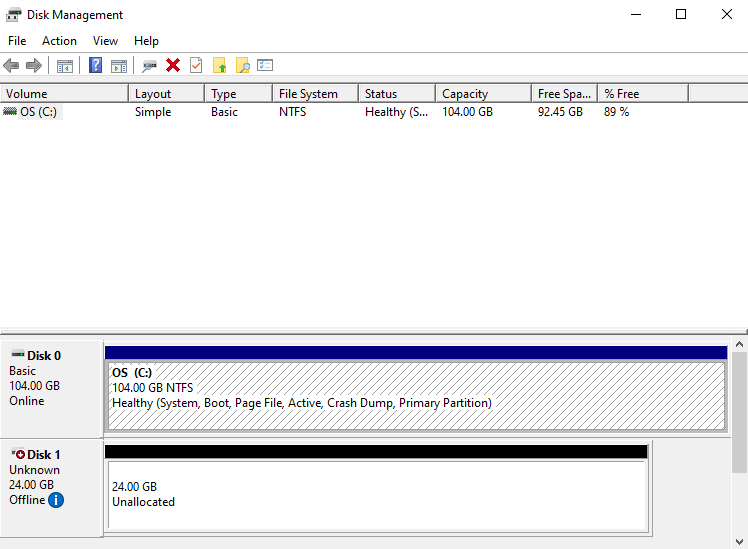This screenshot has height=549, width=748.
Task: Click the Back arrow toolbar icon
Action: [11, 66]
